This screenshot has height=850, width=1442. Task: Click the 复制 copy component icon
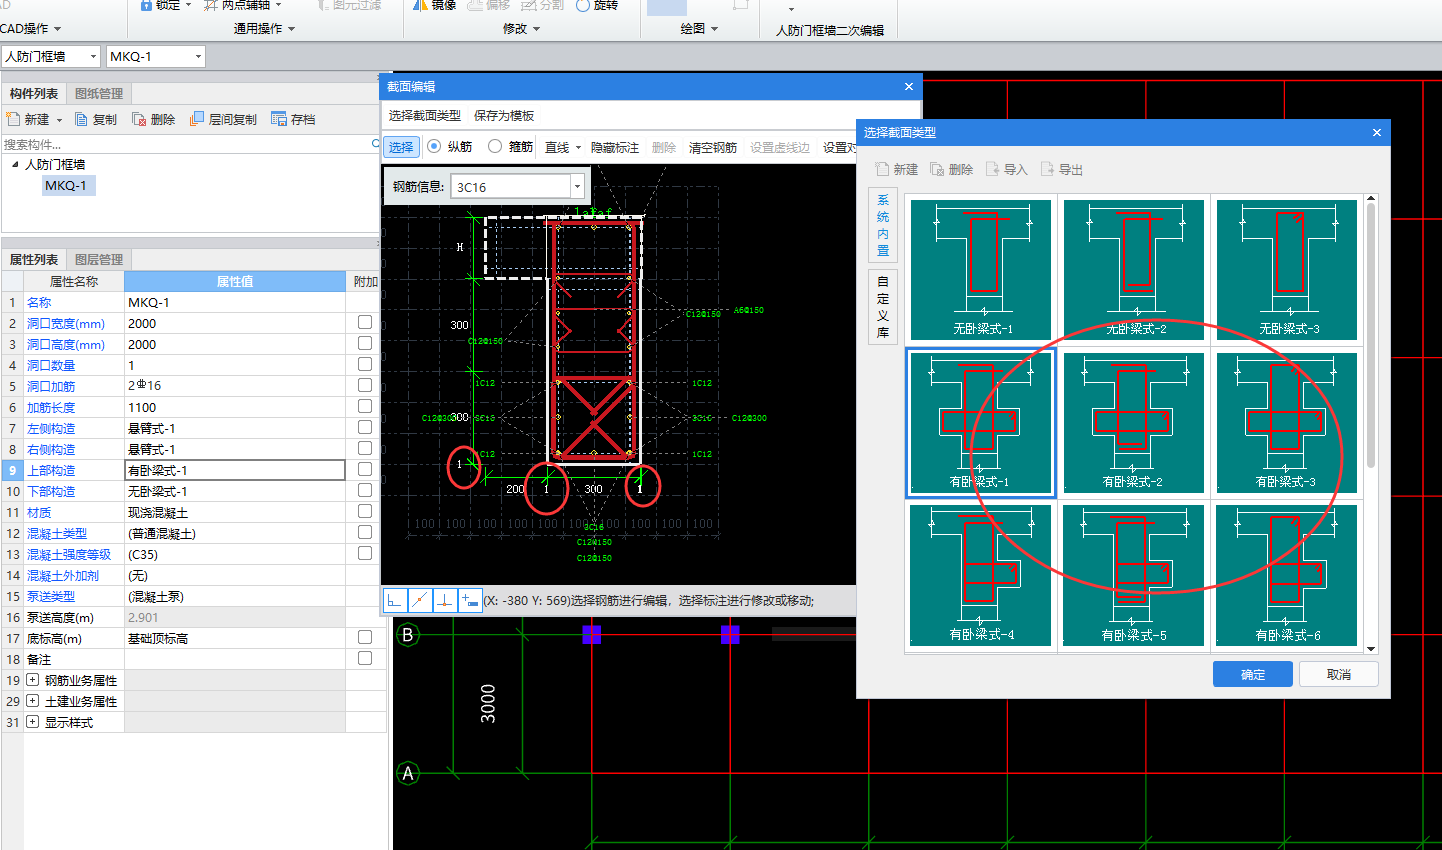[82, 119]
